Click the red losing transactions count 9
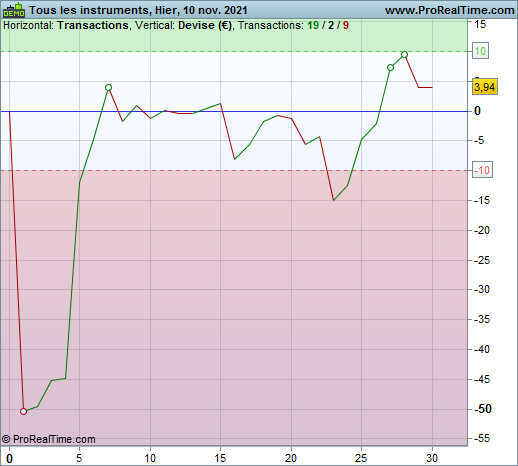 [x=346, y=25]
